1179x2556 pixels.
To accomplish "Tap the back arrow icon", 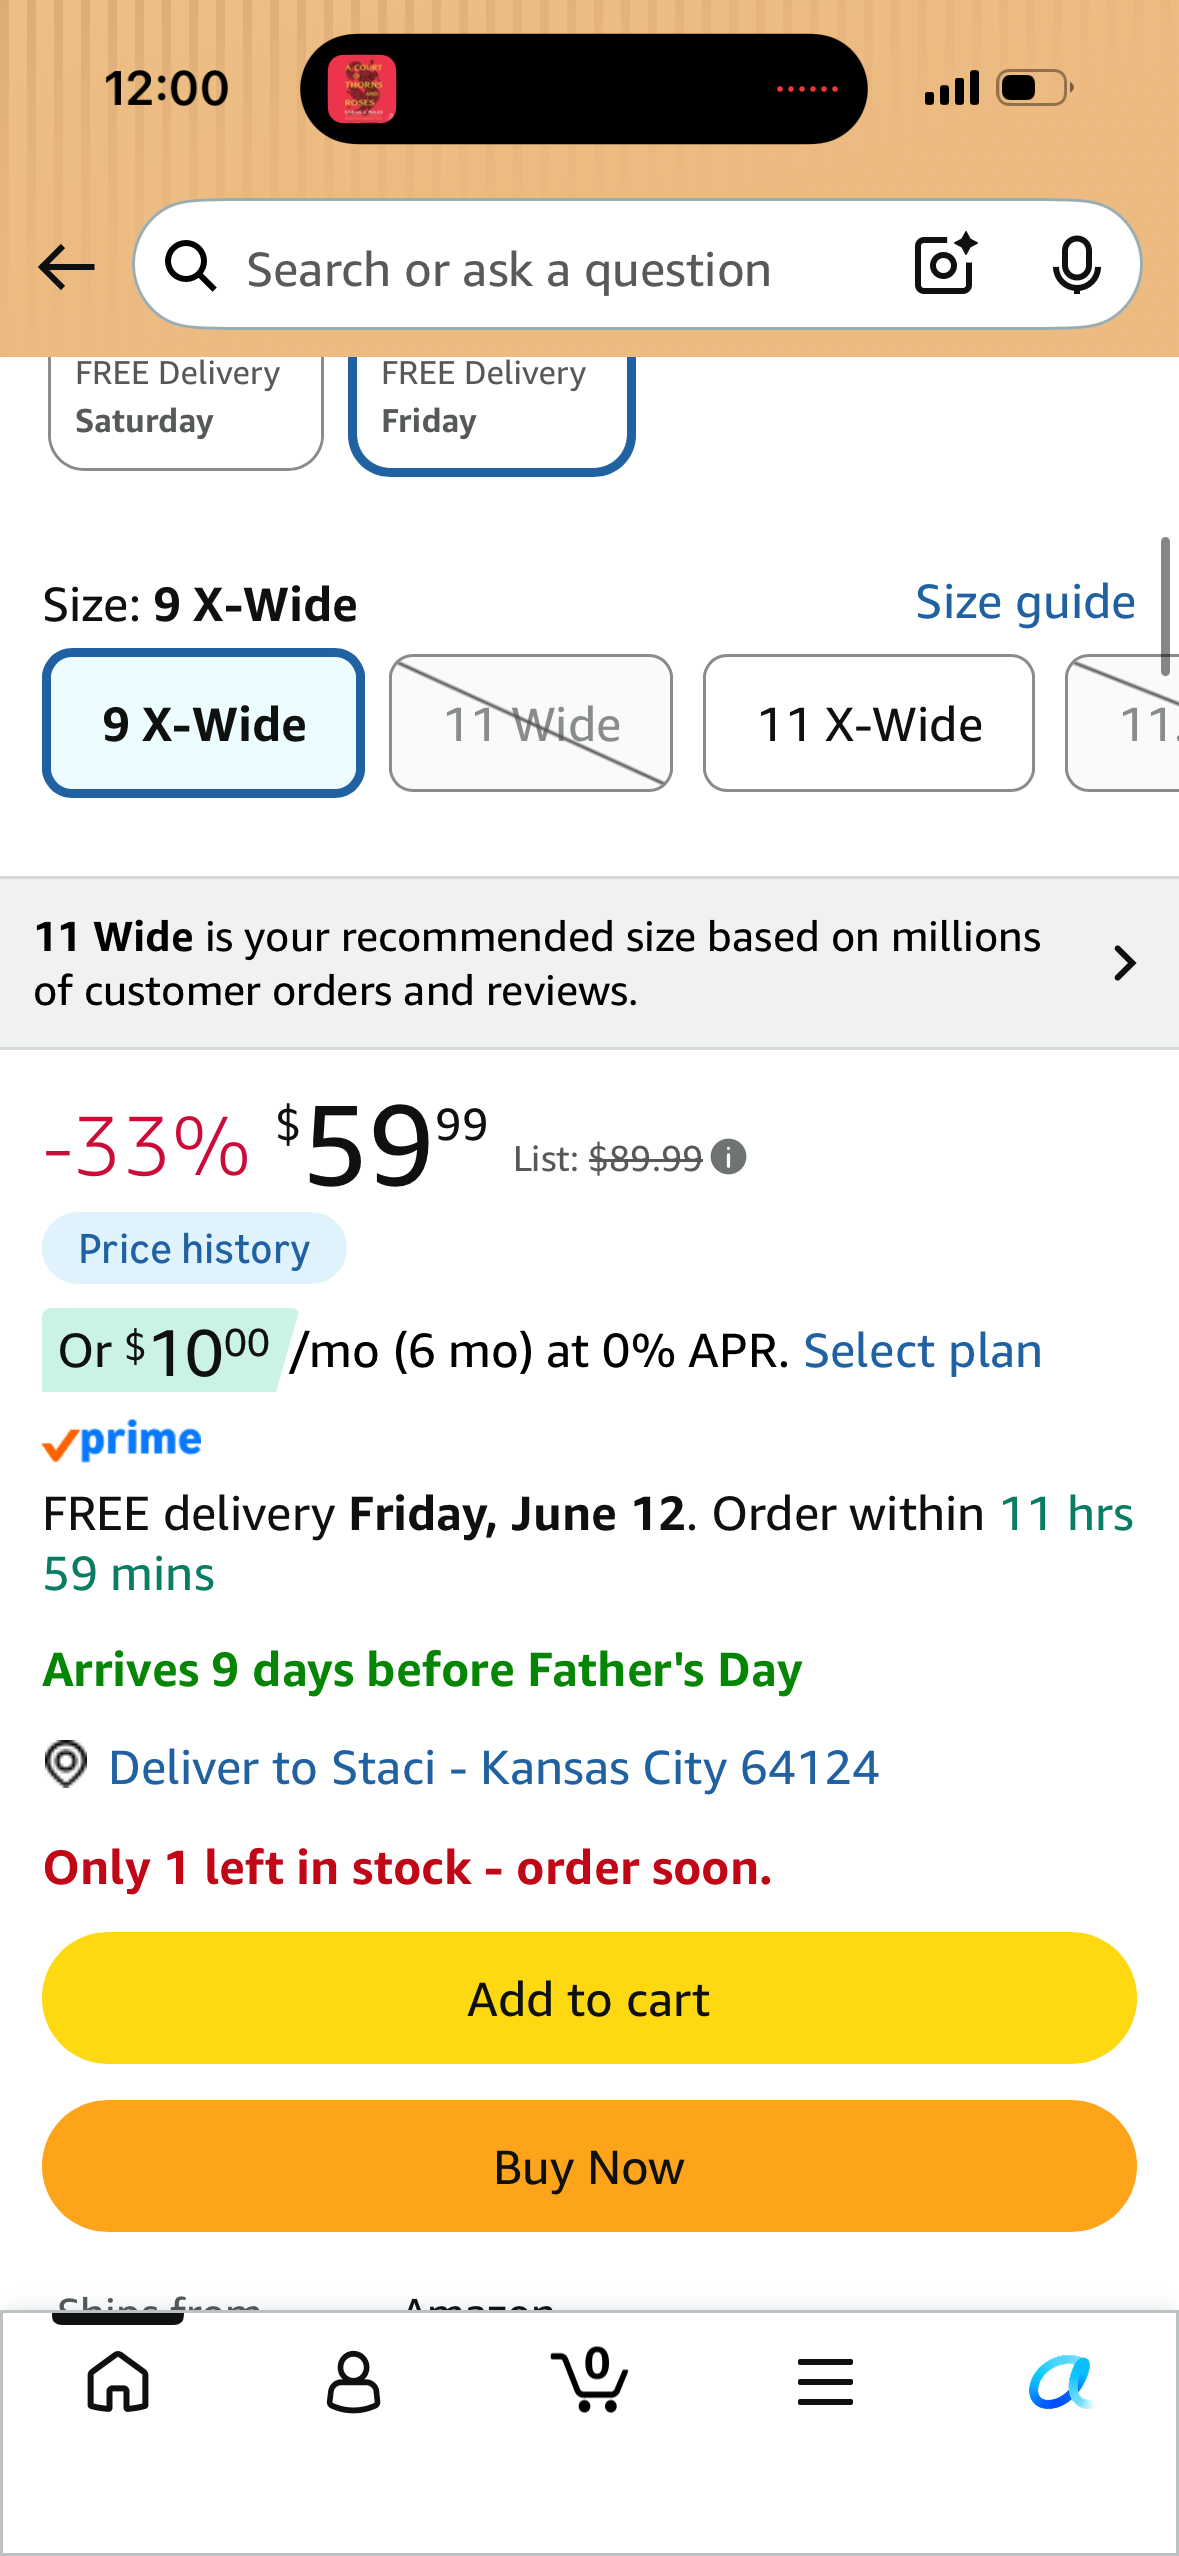I will 66,267.
